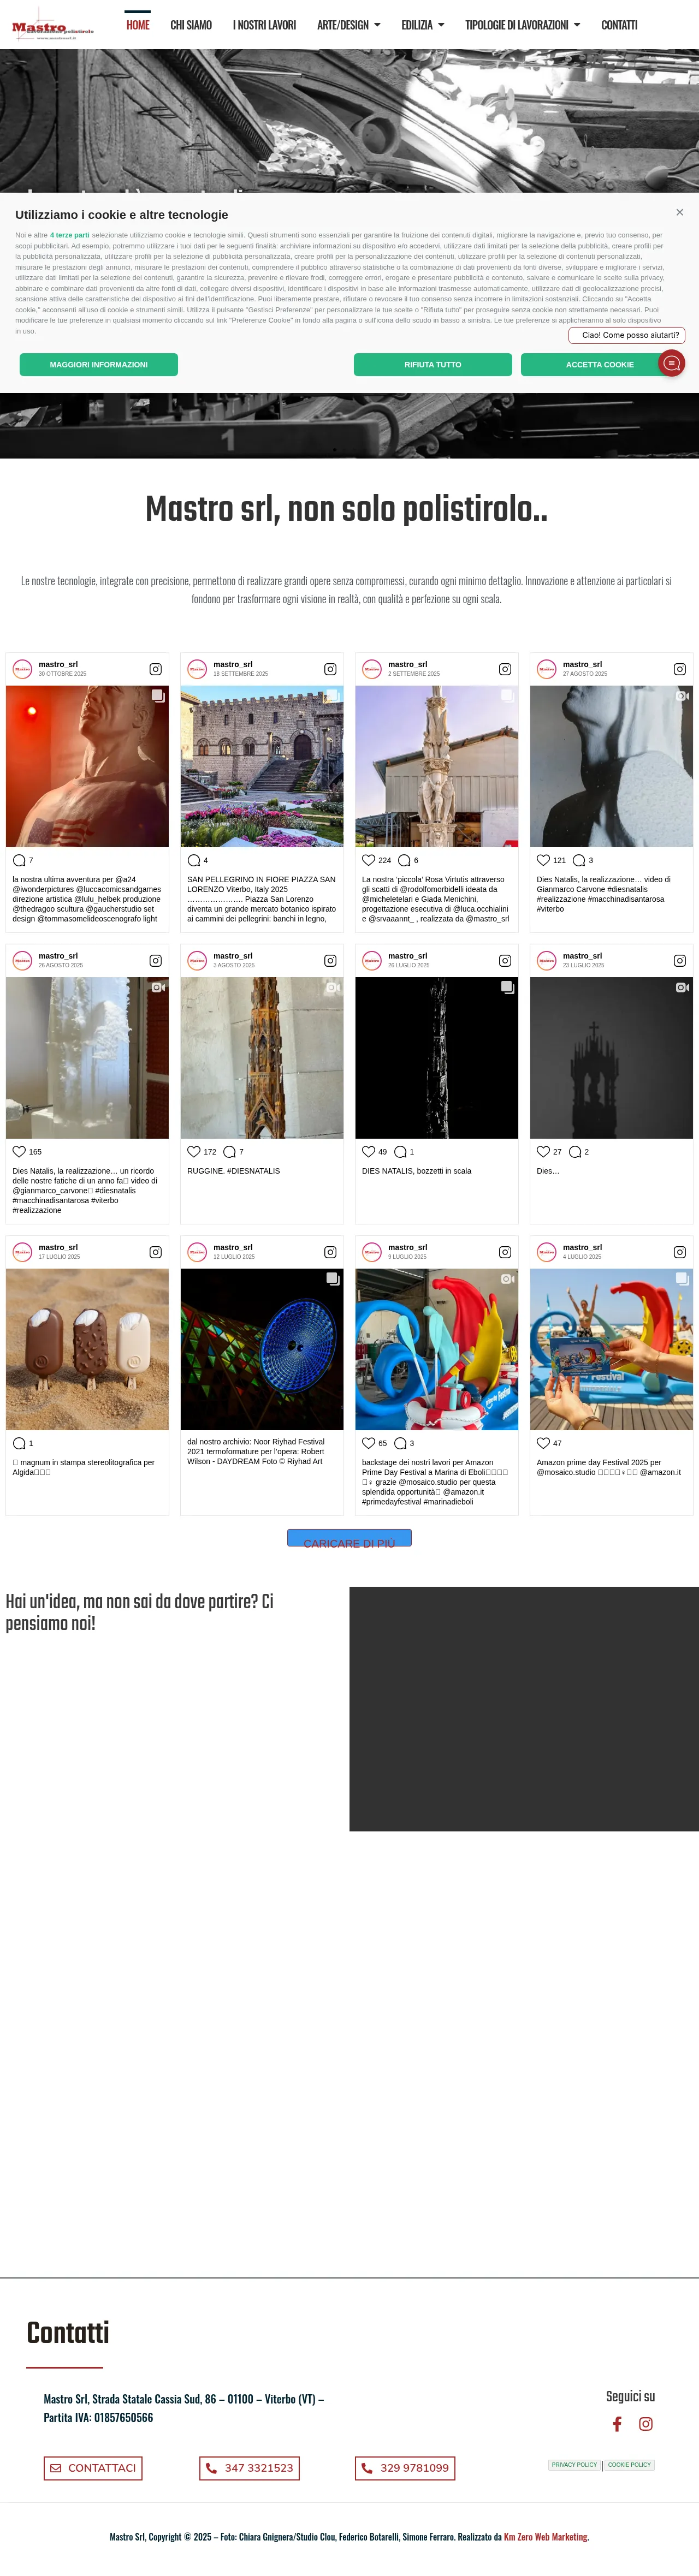
Task: Go to CHI SIAMO page
Action: point(191,25)
